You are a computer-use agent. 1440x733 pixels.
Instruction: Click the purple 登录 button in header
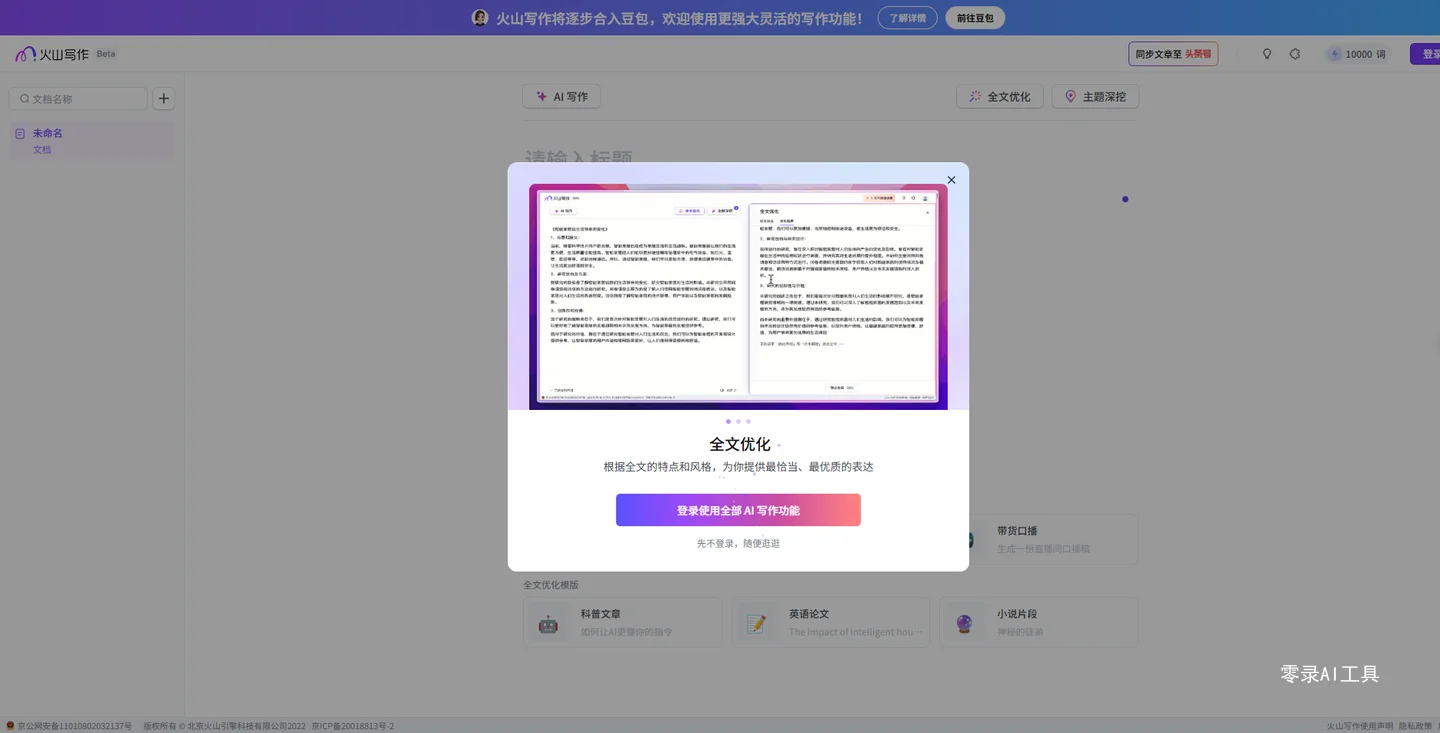click(1425, 54)
